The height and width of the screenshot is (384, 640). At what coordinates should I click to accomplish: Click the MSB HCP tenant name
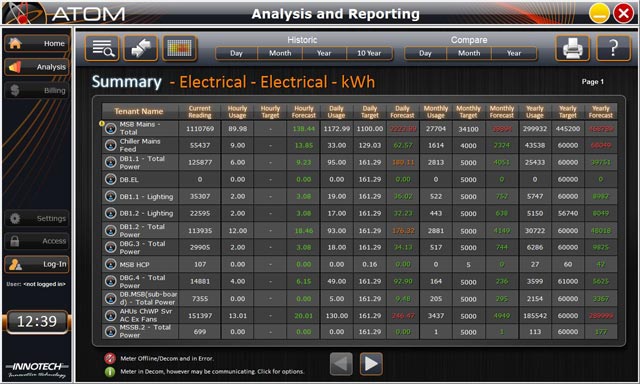pyautogui.click(x=134, y=264)
